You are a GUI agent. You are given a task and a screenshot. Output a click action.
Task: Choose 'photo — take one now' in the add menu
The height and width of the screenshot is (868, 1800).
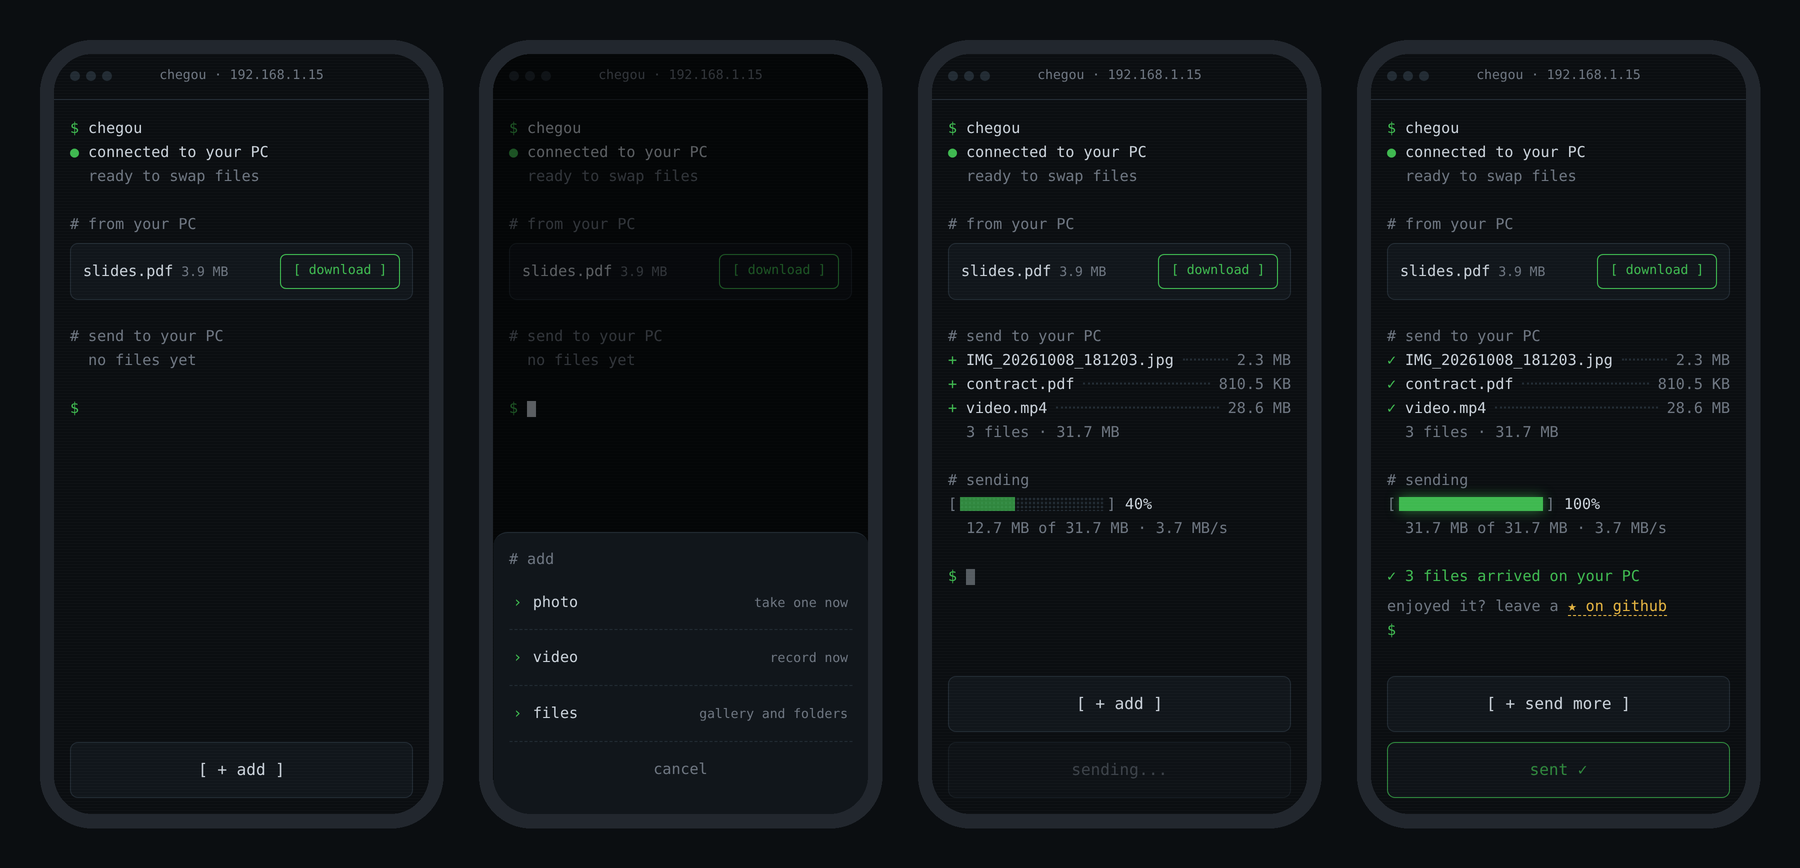[x=680, y=602]
